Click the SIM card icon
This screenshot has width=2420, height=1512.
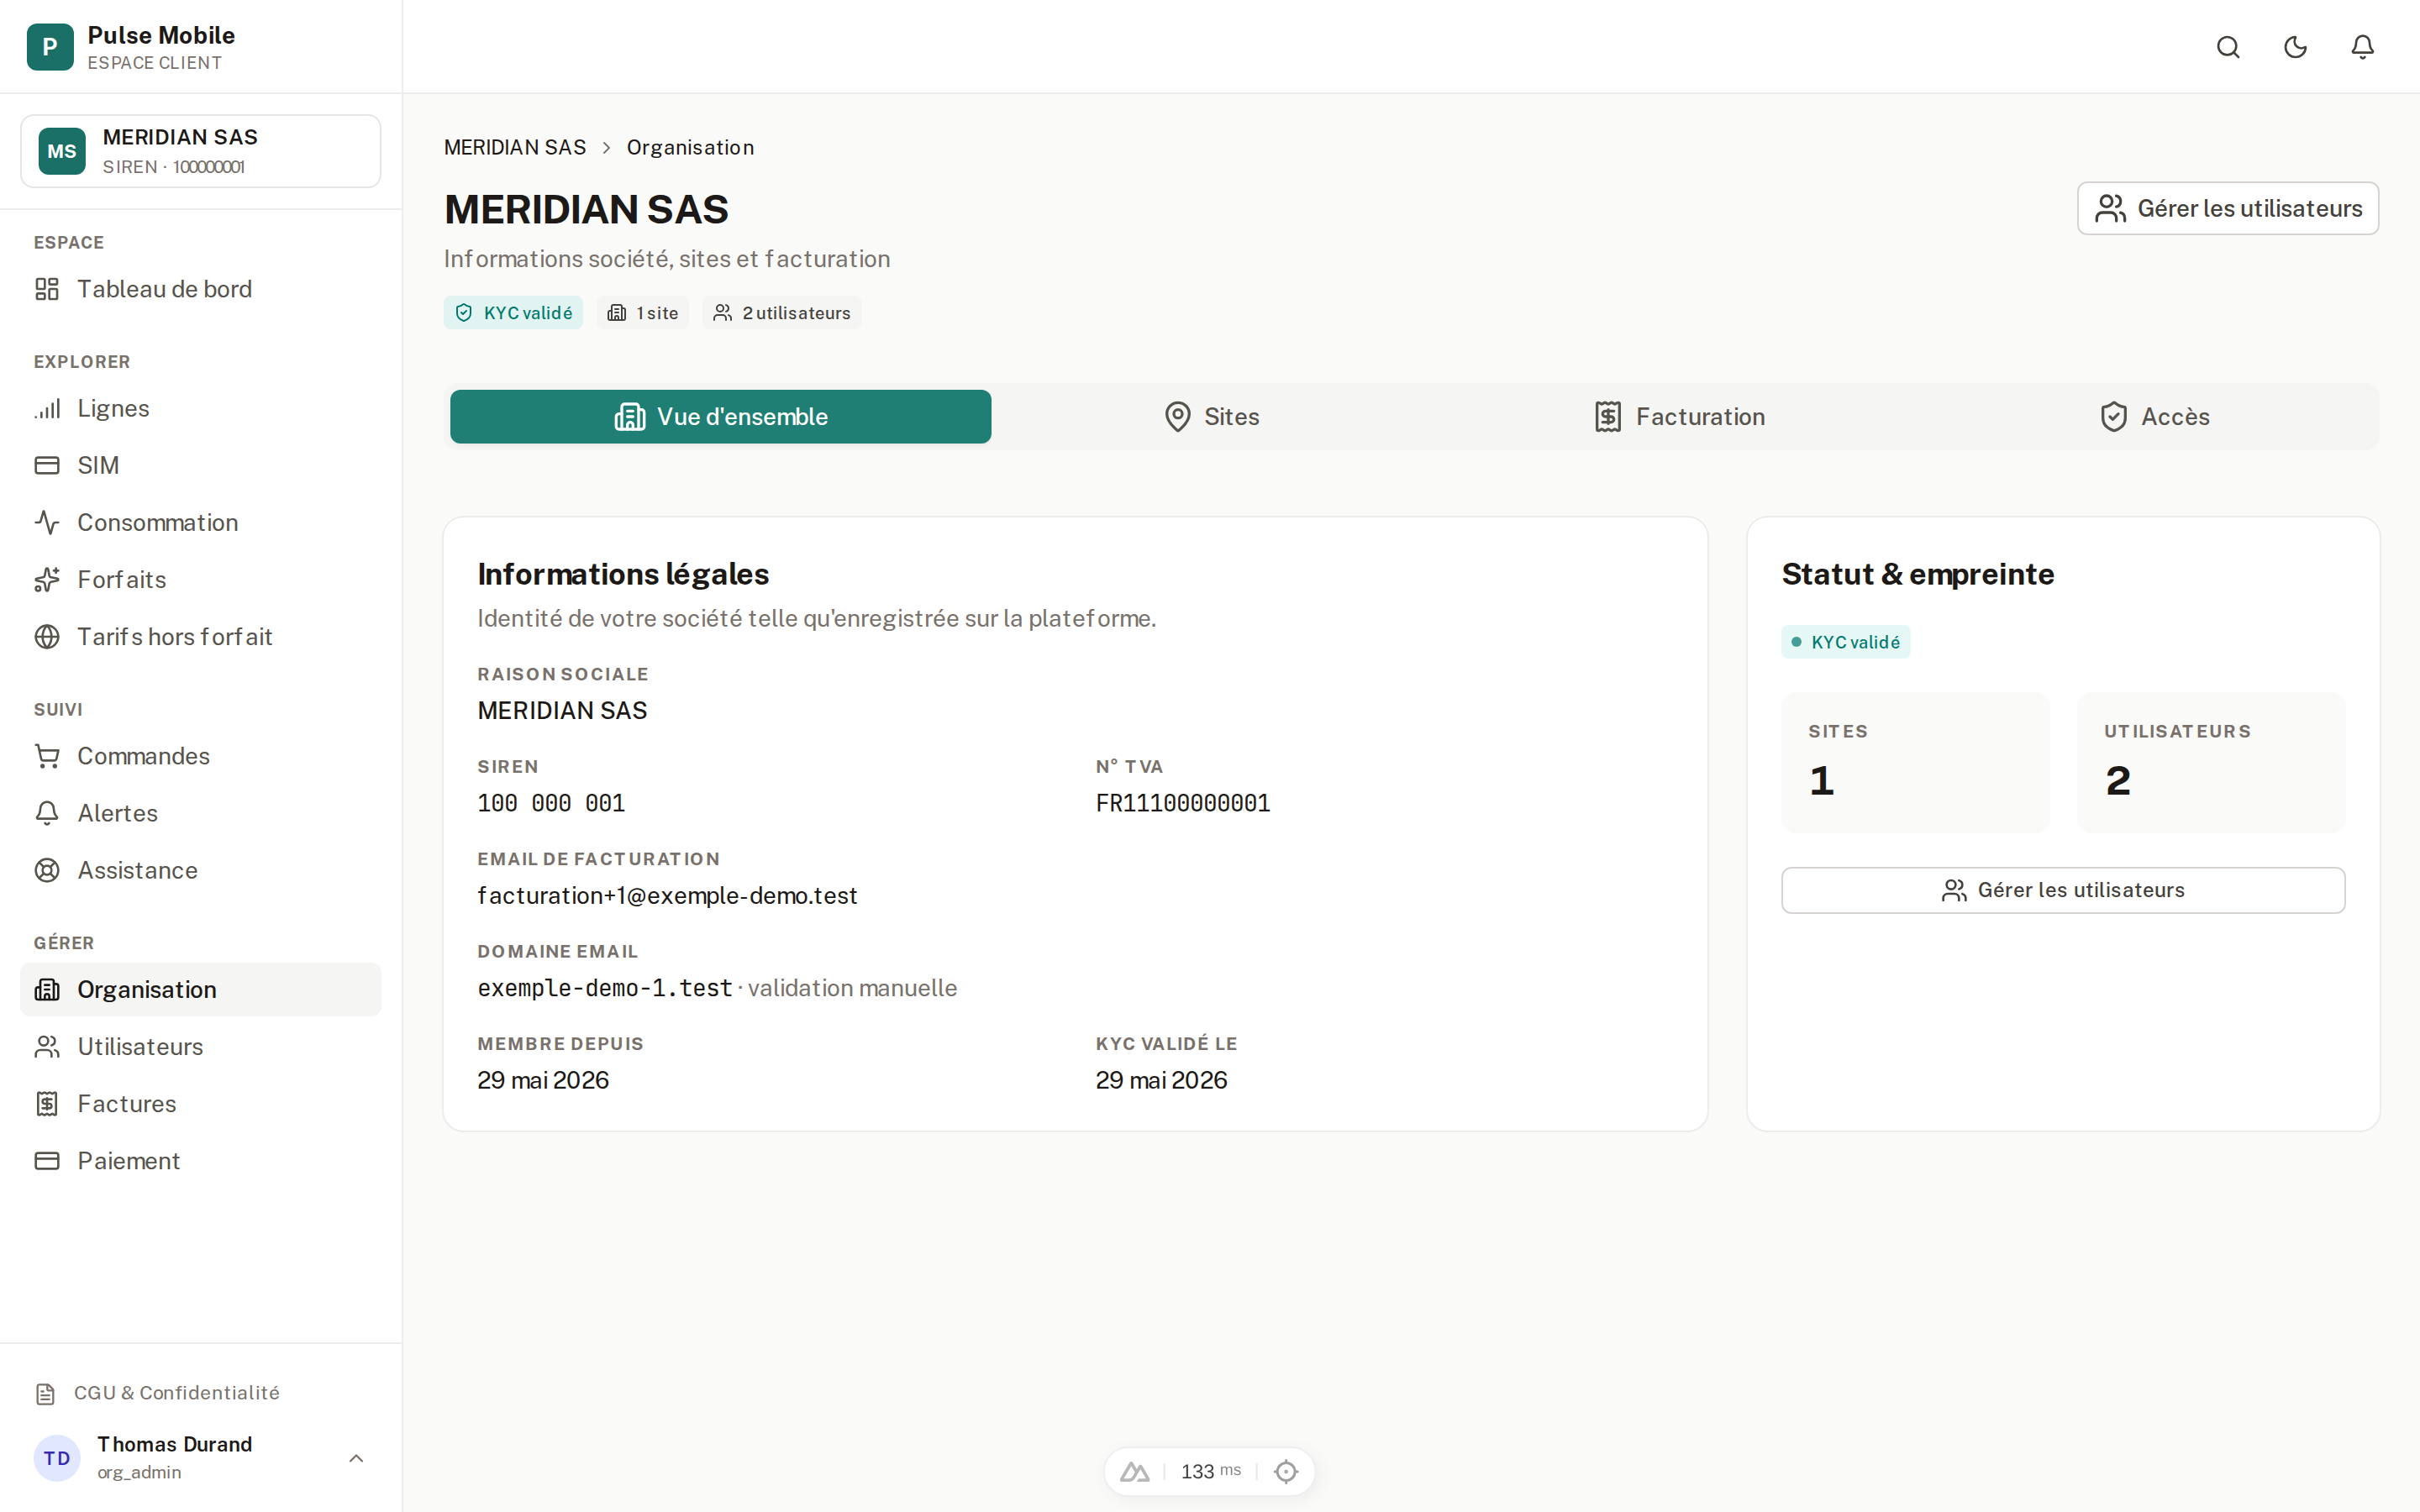coord(47,465)
